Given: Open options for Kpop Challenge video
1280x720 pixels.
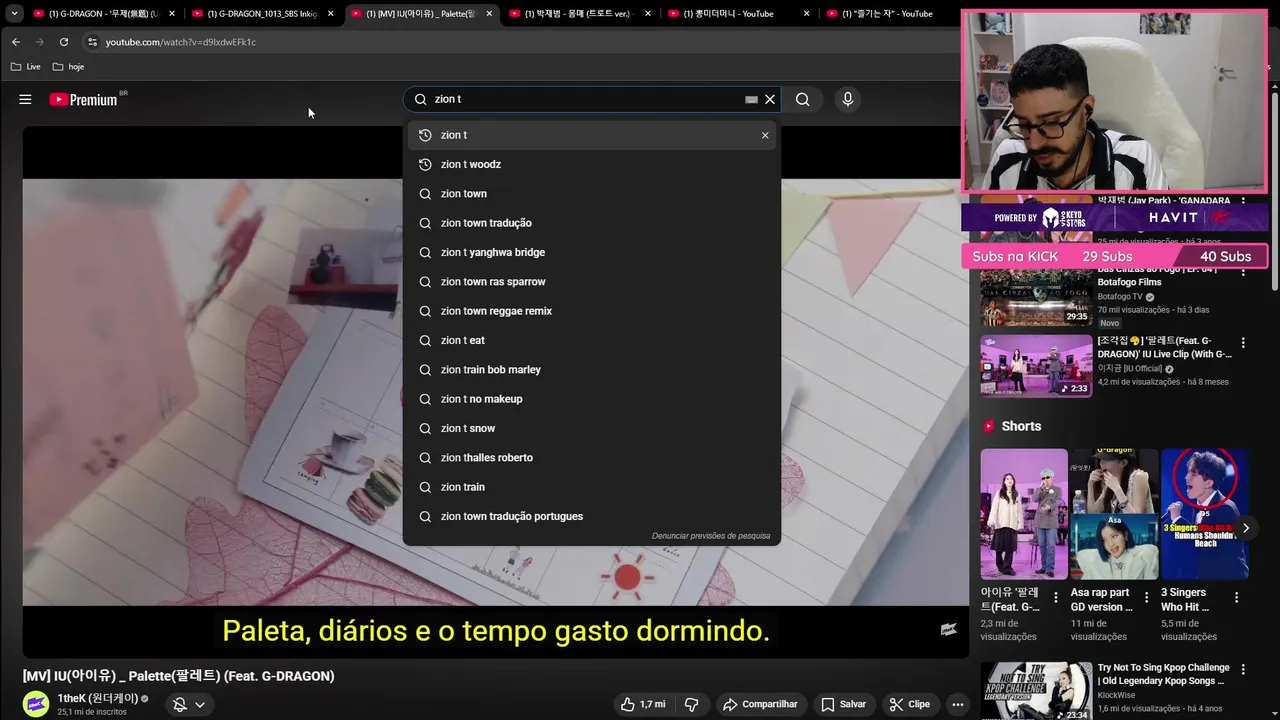Looking at the screenshot, I should coord(1243,669).
